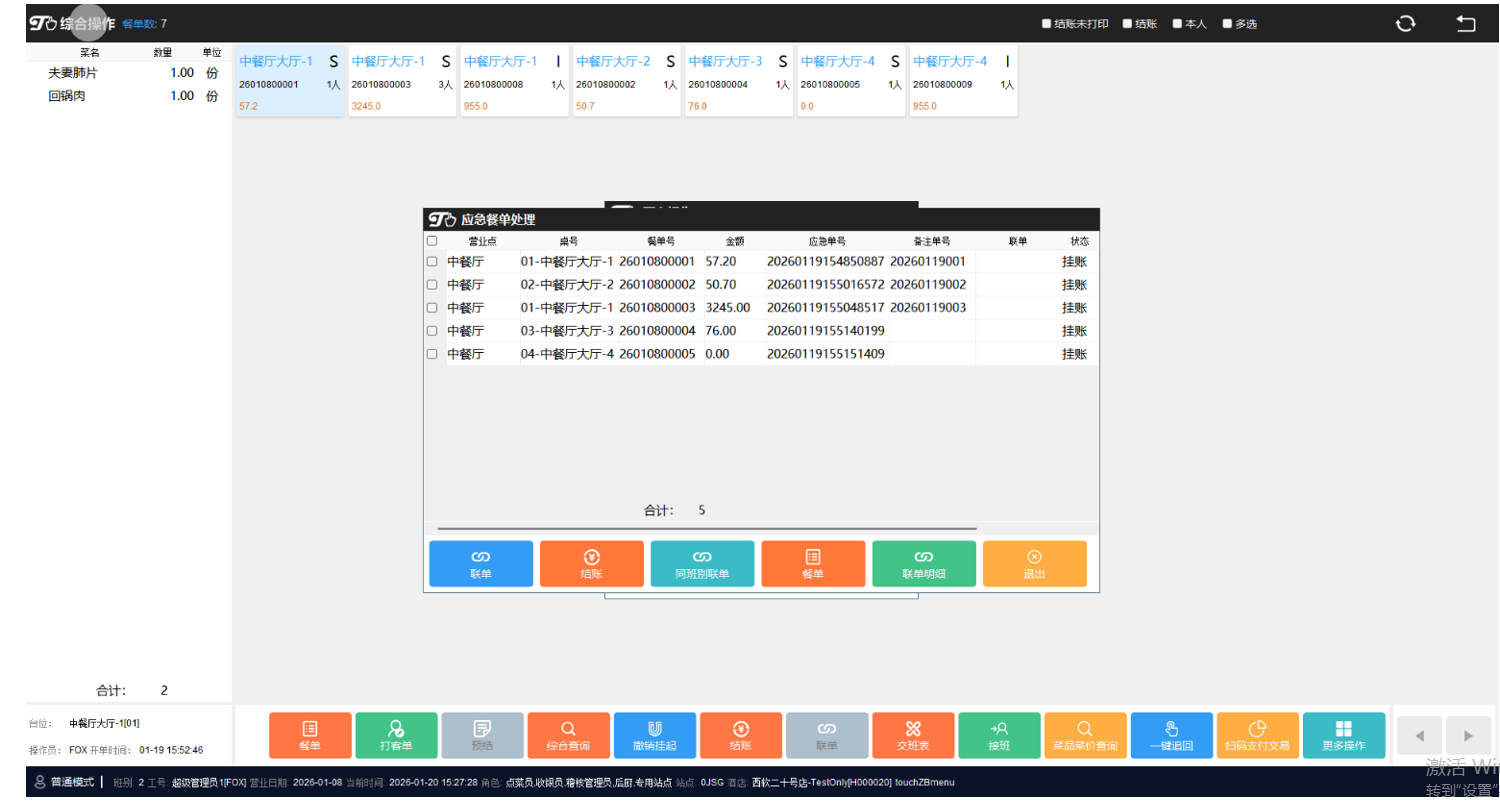This screenshot has width=1500, height=806.
Task: Click 退出 to close the dialog
Action: click(1034, 564)
